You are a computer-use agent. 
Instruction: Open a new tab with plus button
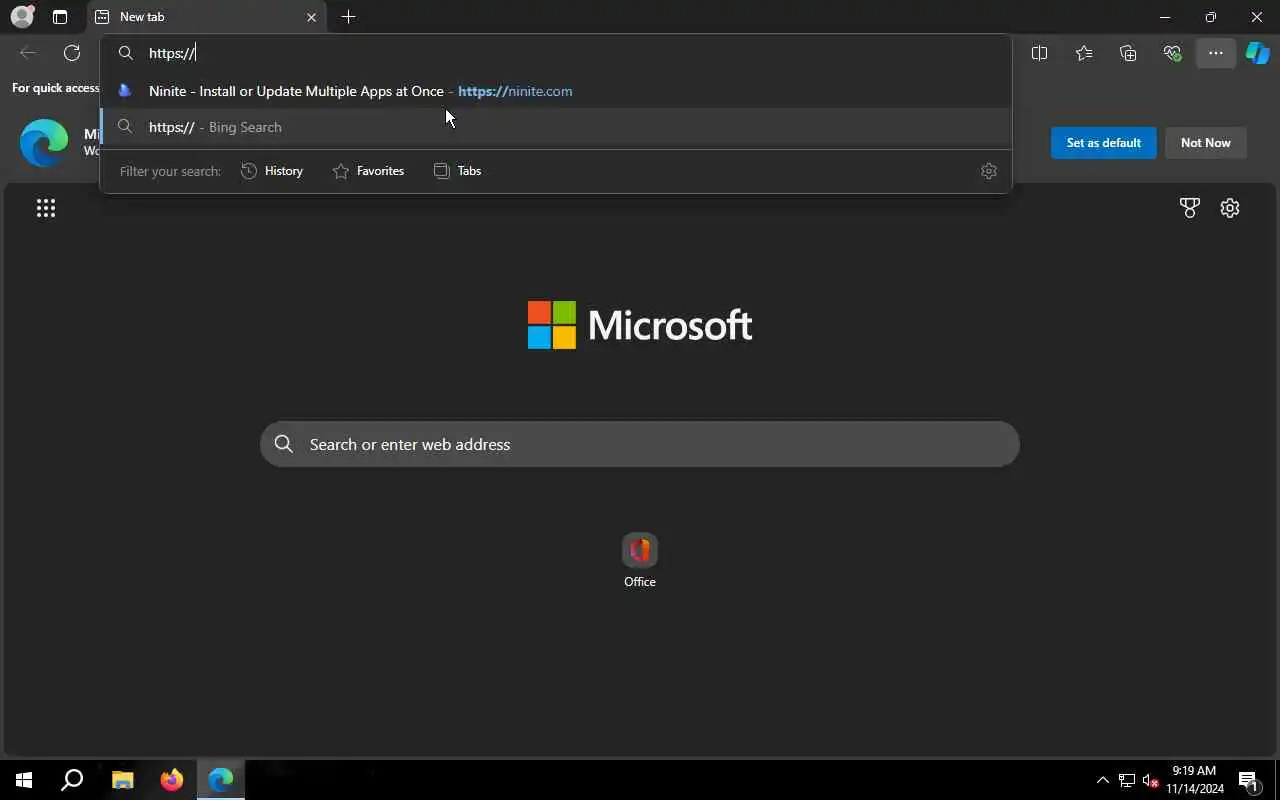click(348, 17)
